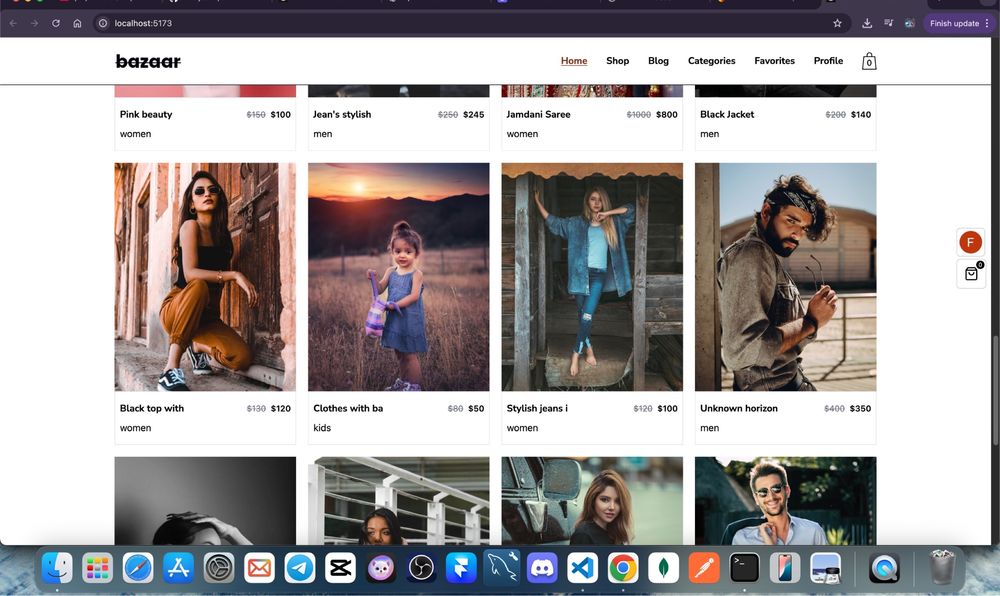Open System Settings in the dock
1000x596 pixels.
point(219,567)
